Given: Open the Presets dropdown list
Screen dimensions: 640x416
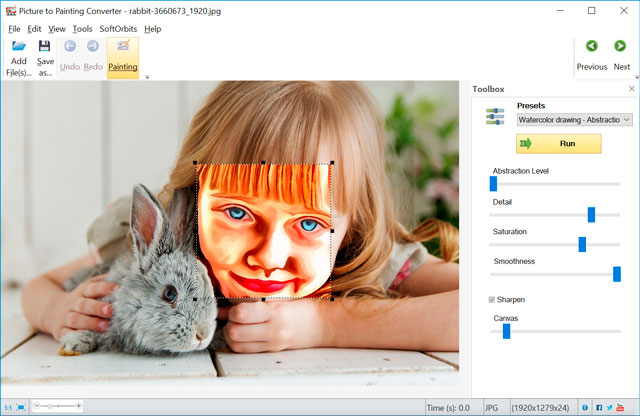Looking at the screenshot, I should coord(574,120).
